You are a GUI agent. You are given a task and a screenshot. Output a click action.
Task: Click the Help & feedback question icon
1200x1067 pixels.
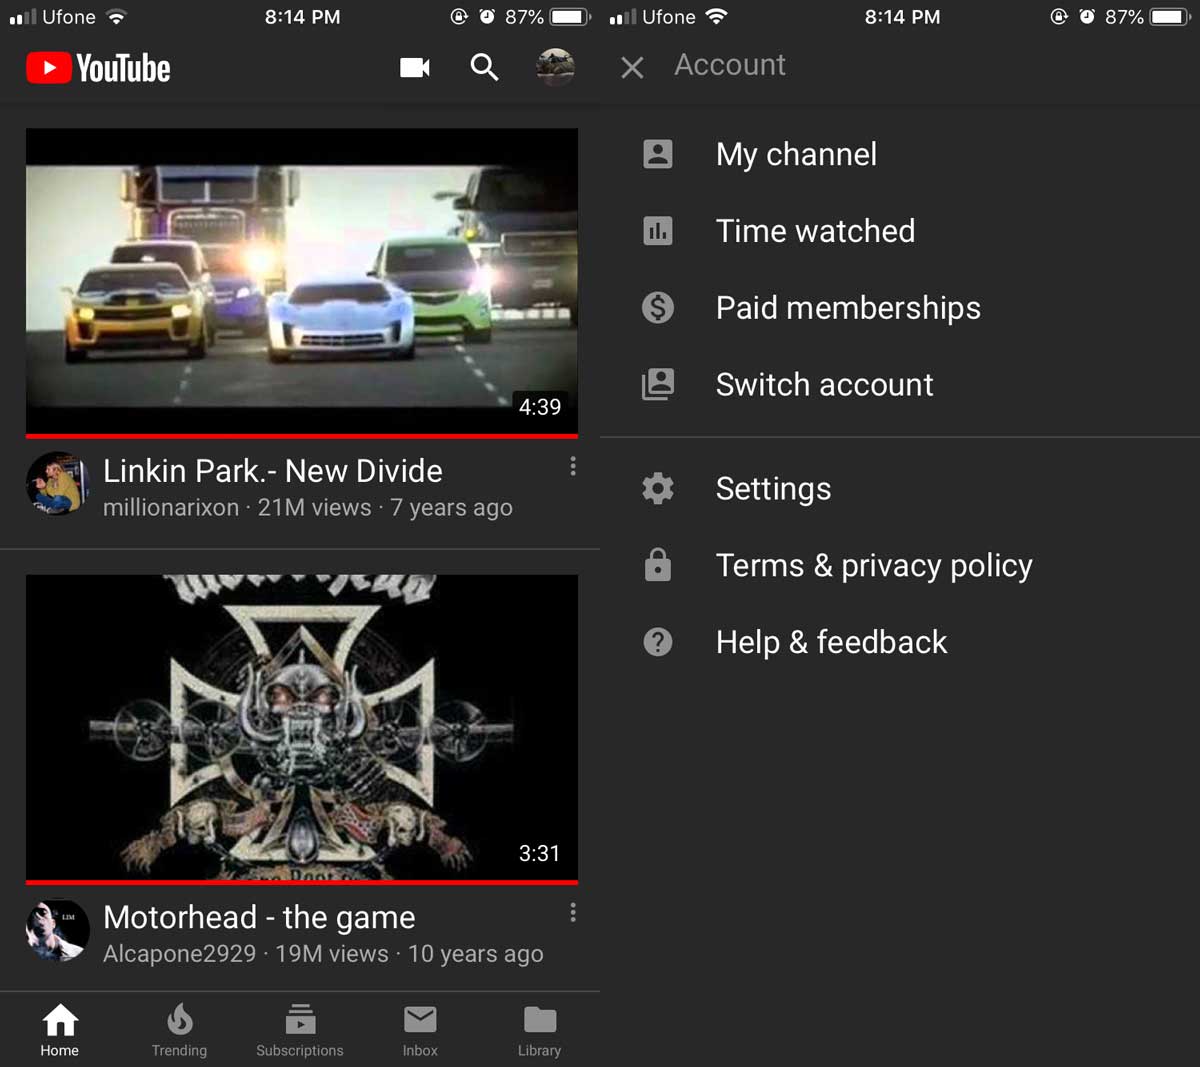(658, 642)
